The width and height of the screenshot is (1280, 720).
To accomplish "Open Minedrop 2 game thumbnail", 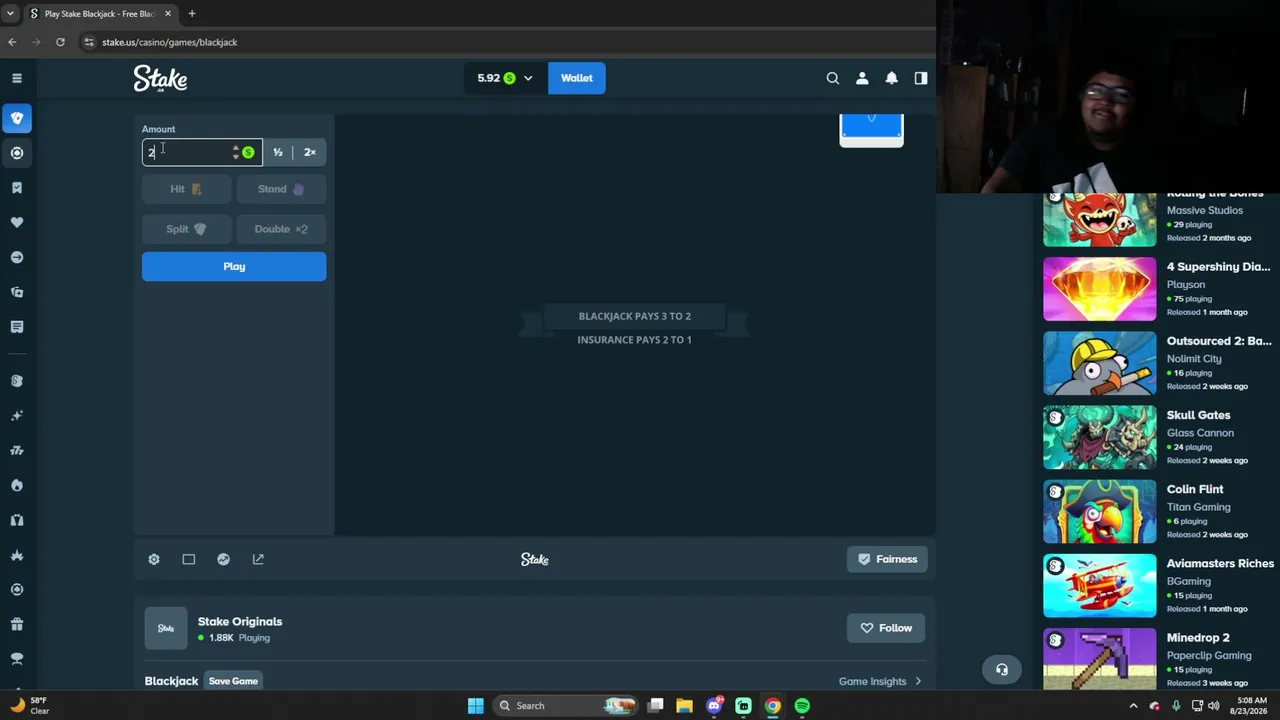I will [x=1100, y=659].
